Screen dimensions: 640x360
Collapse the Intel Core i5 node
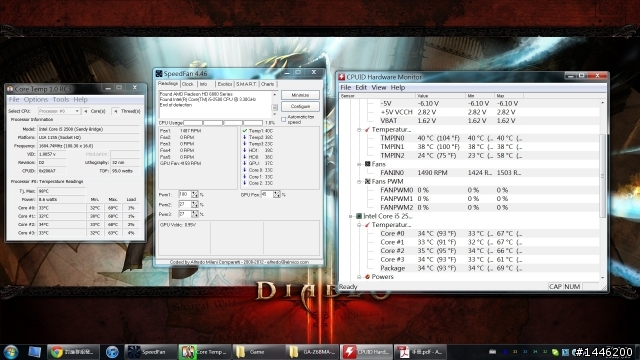[351, 216]
